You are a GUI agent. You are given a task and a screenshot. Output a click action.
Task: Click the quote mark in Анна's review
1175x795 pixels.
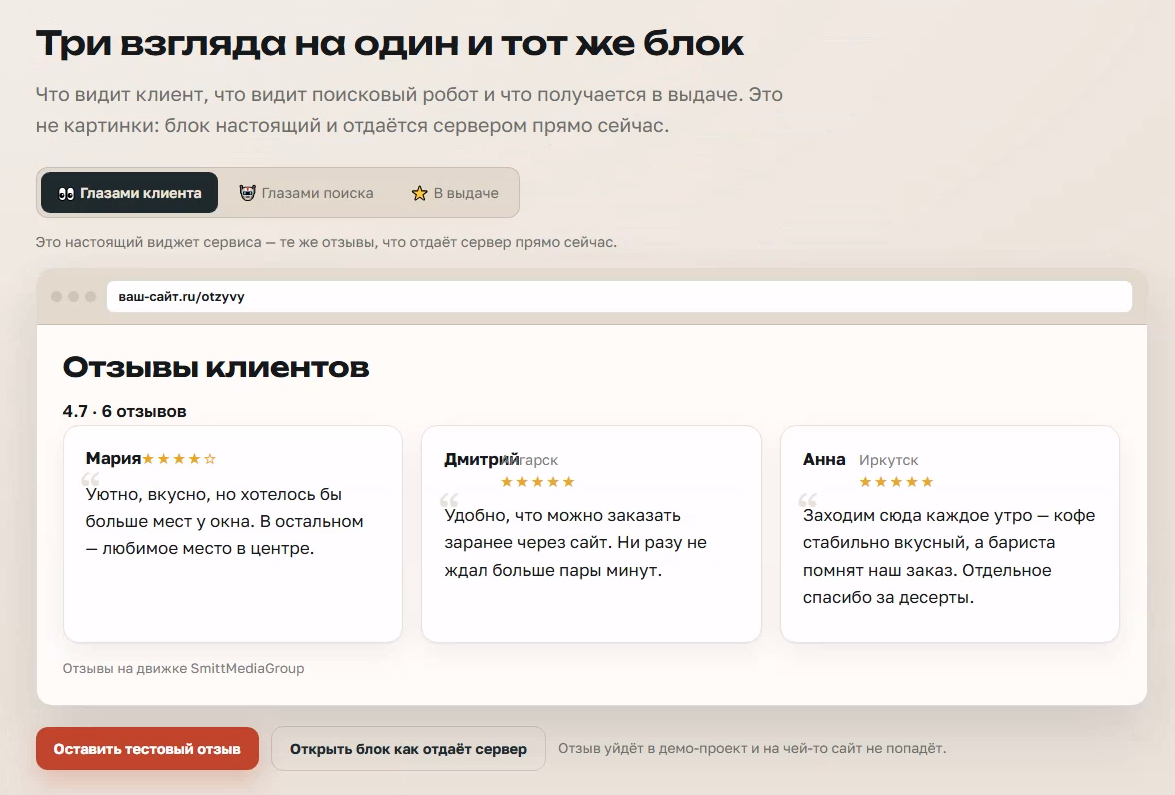tap(807, 500)
